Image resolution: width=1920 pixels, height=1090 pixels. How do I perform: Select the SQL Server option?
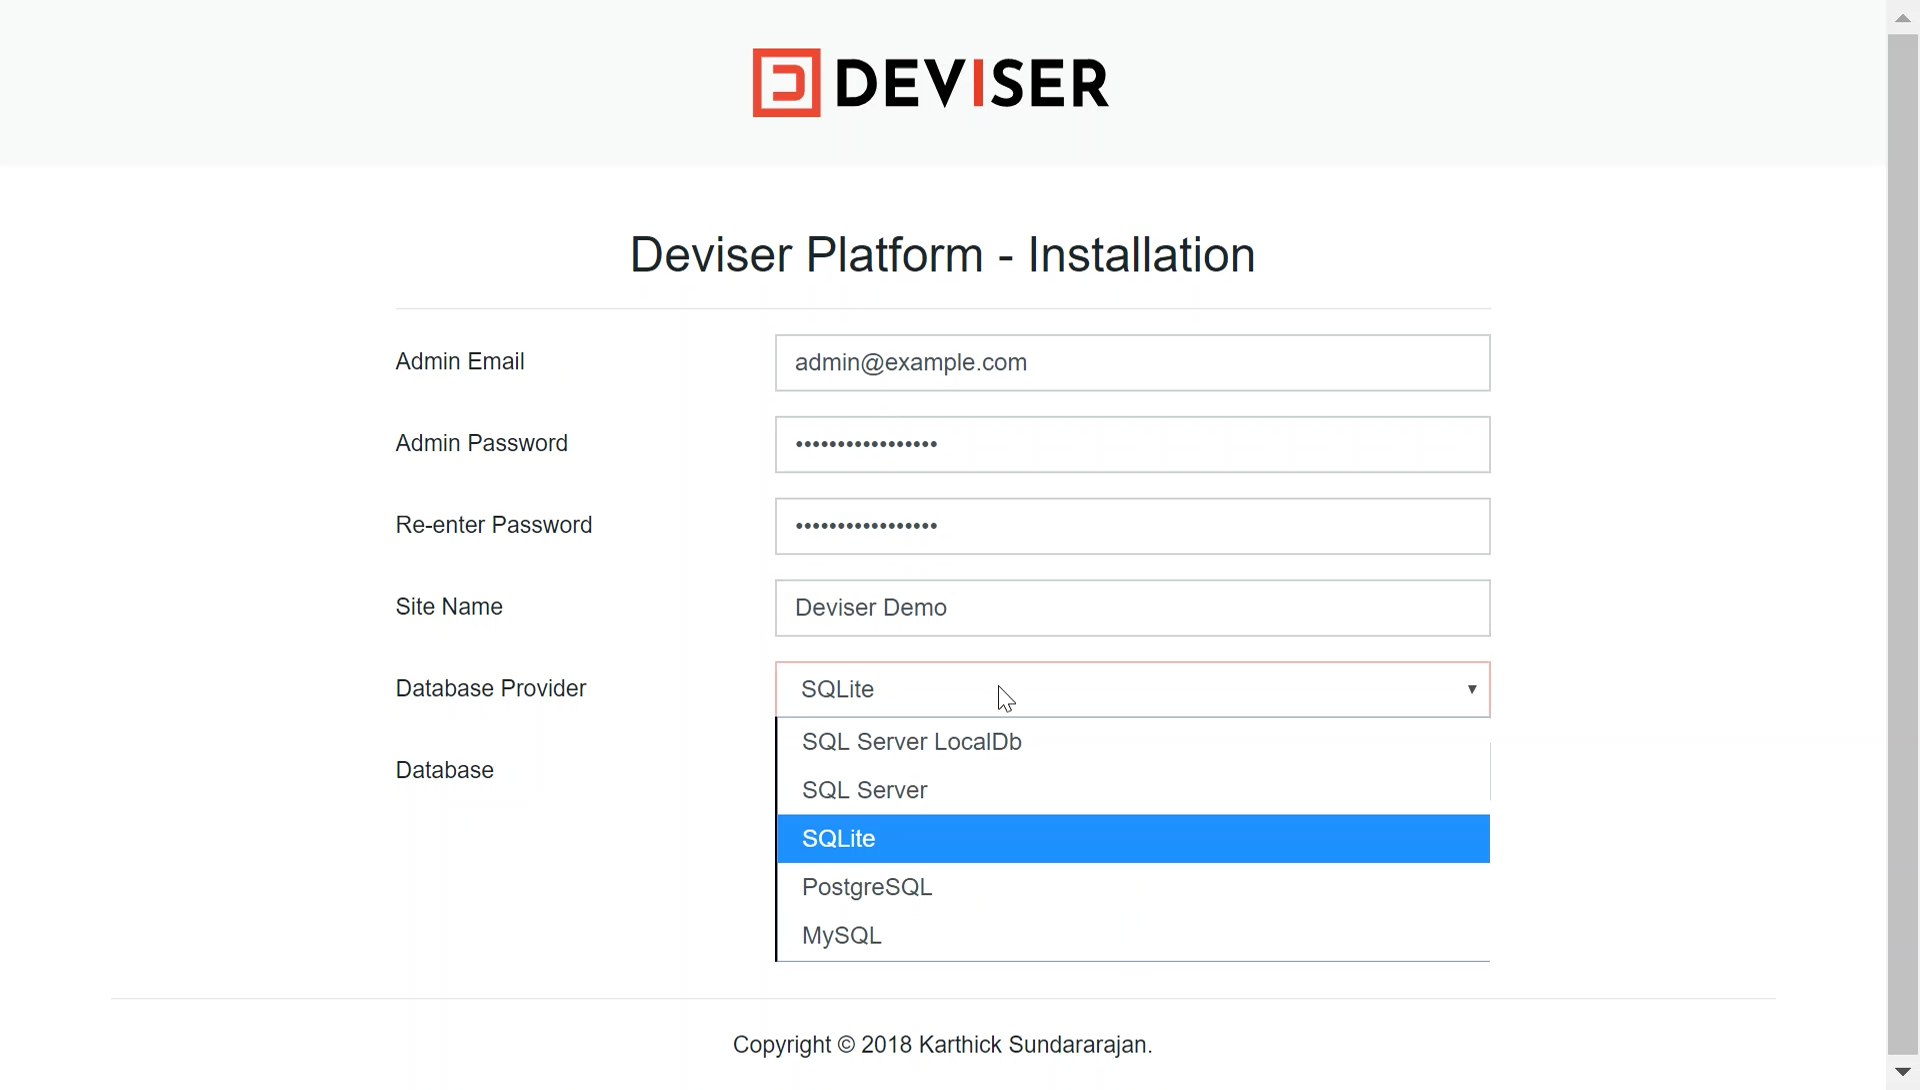864,789
